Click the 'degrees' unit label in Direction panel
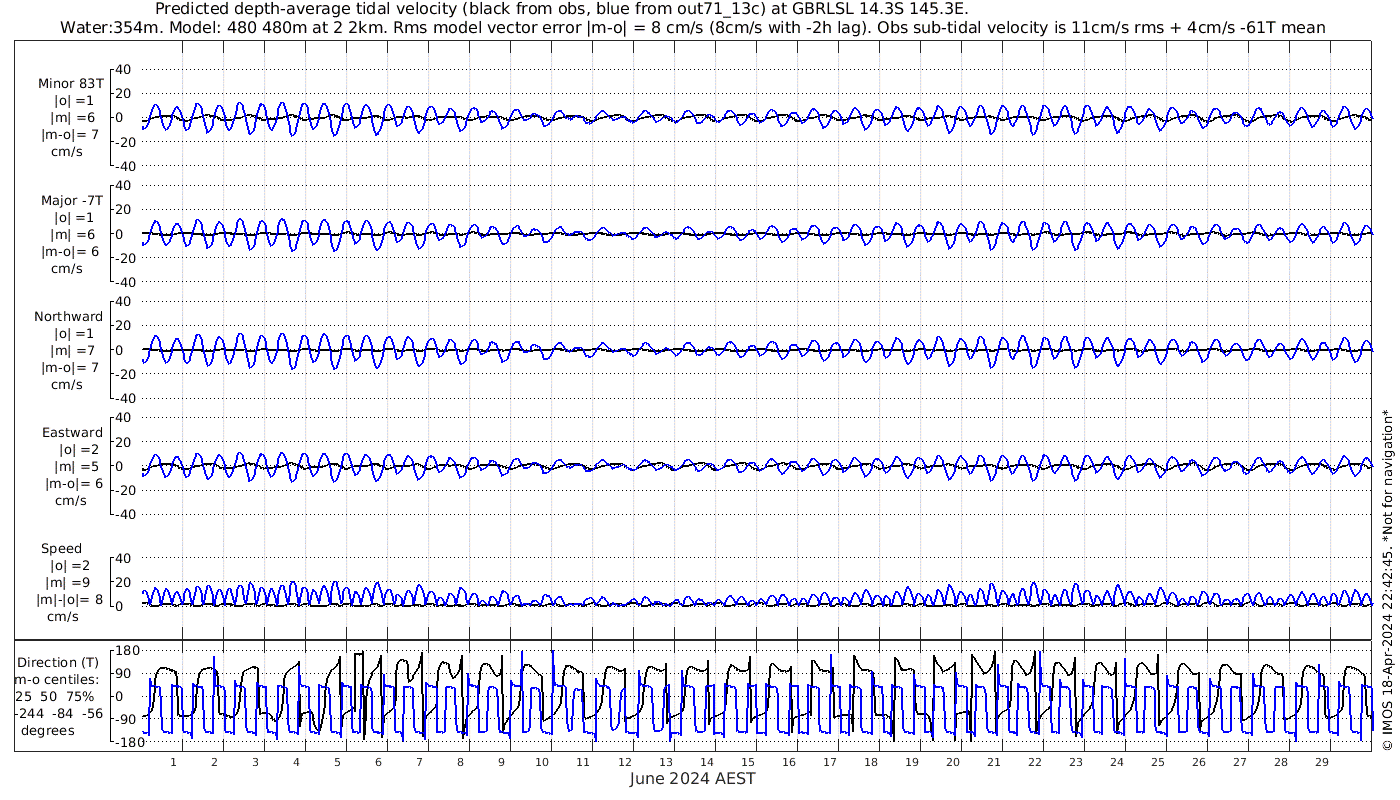This screenshot has height=800, width=1400. [48, 730]
